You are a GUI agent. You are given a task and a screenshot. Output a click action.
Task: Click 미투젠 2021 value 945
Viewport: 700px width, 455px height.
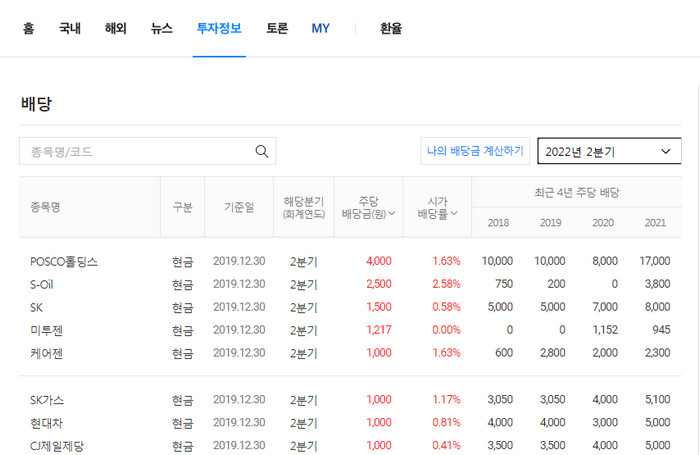click(661, 330)
